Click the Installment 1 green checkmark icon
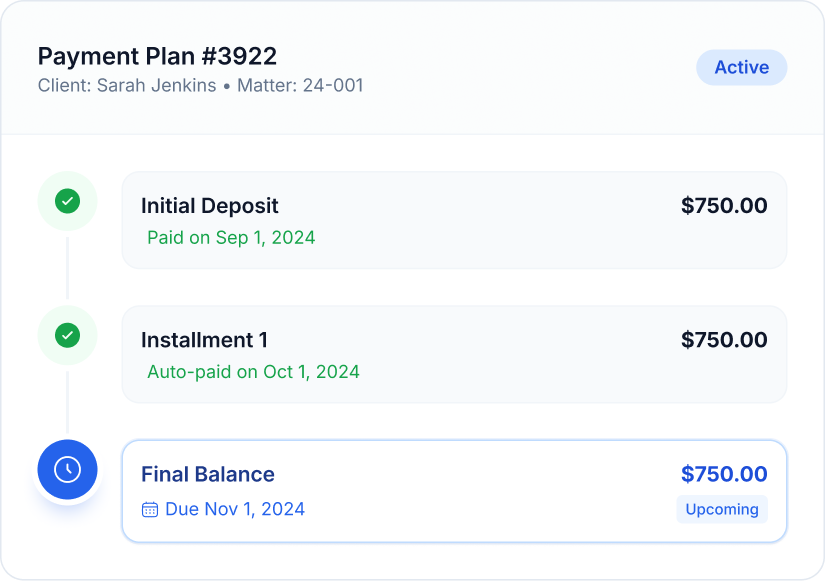This screenshot has width=825, height=581. (67, 335)
